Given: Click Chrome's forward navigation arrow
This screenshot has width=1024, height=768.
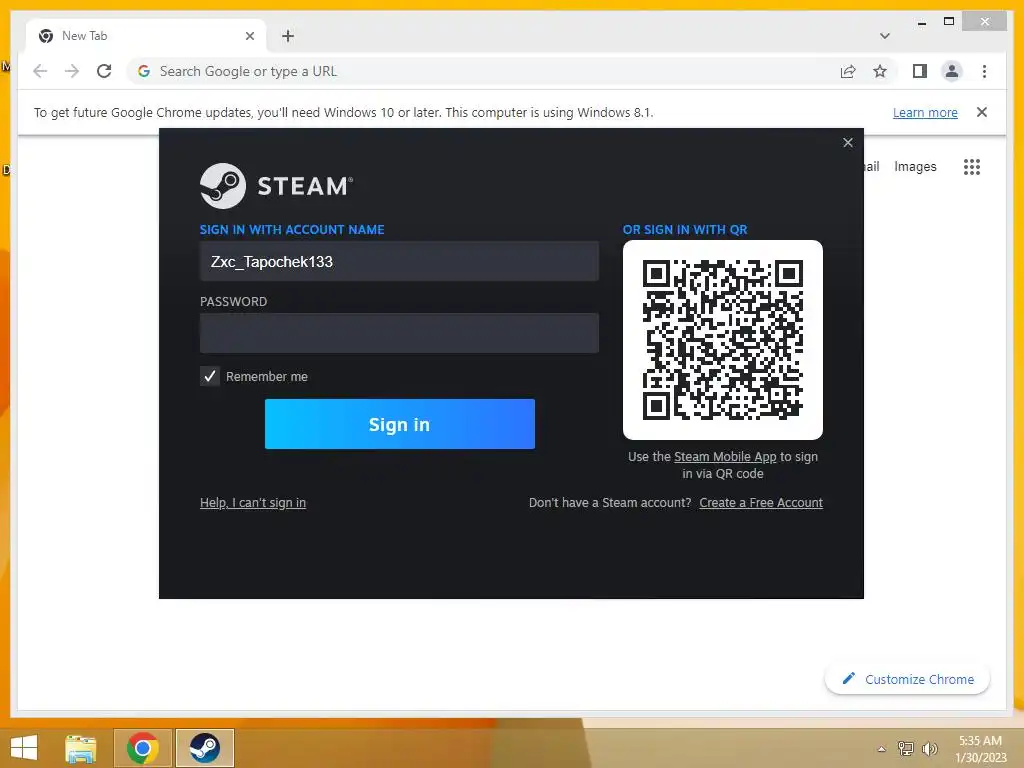Looking at the screenshot, I should click(x=72, y=71).
